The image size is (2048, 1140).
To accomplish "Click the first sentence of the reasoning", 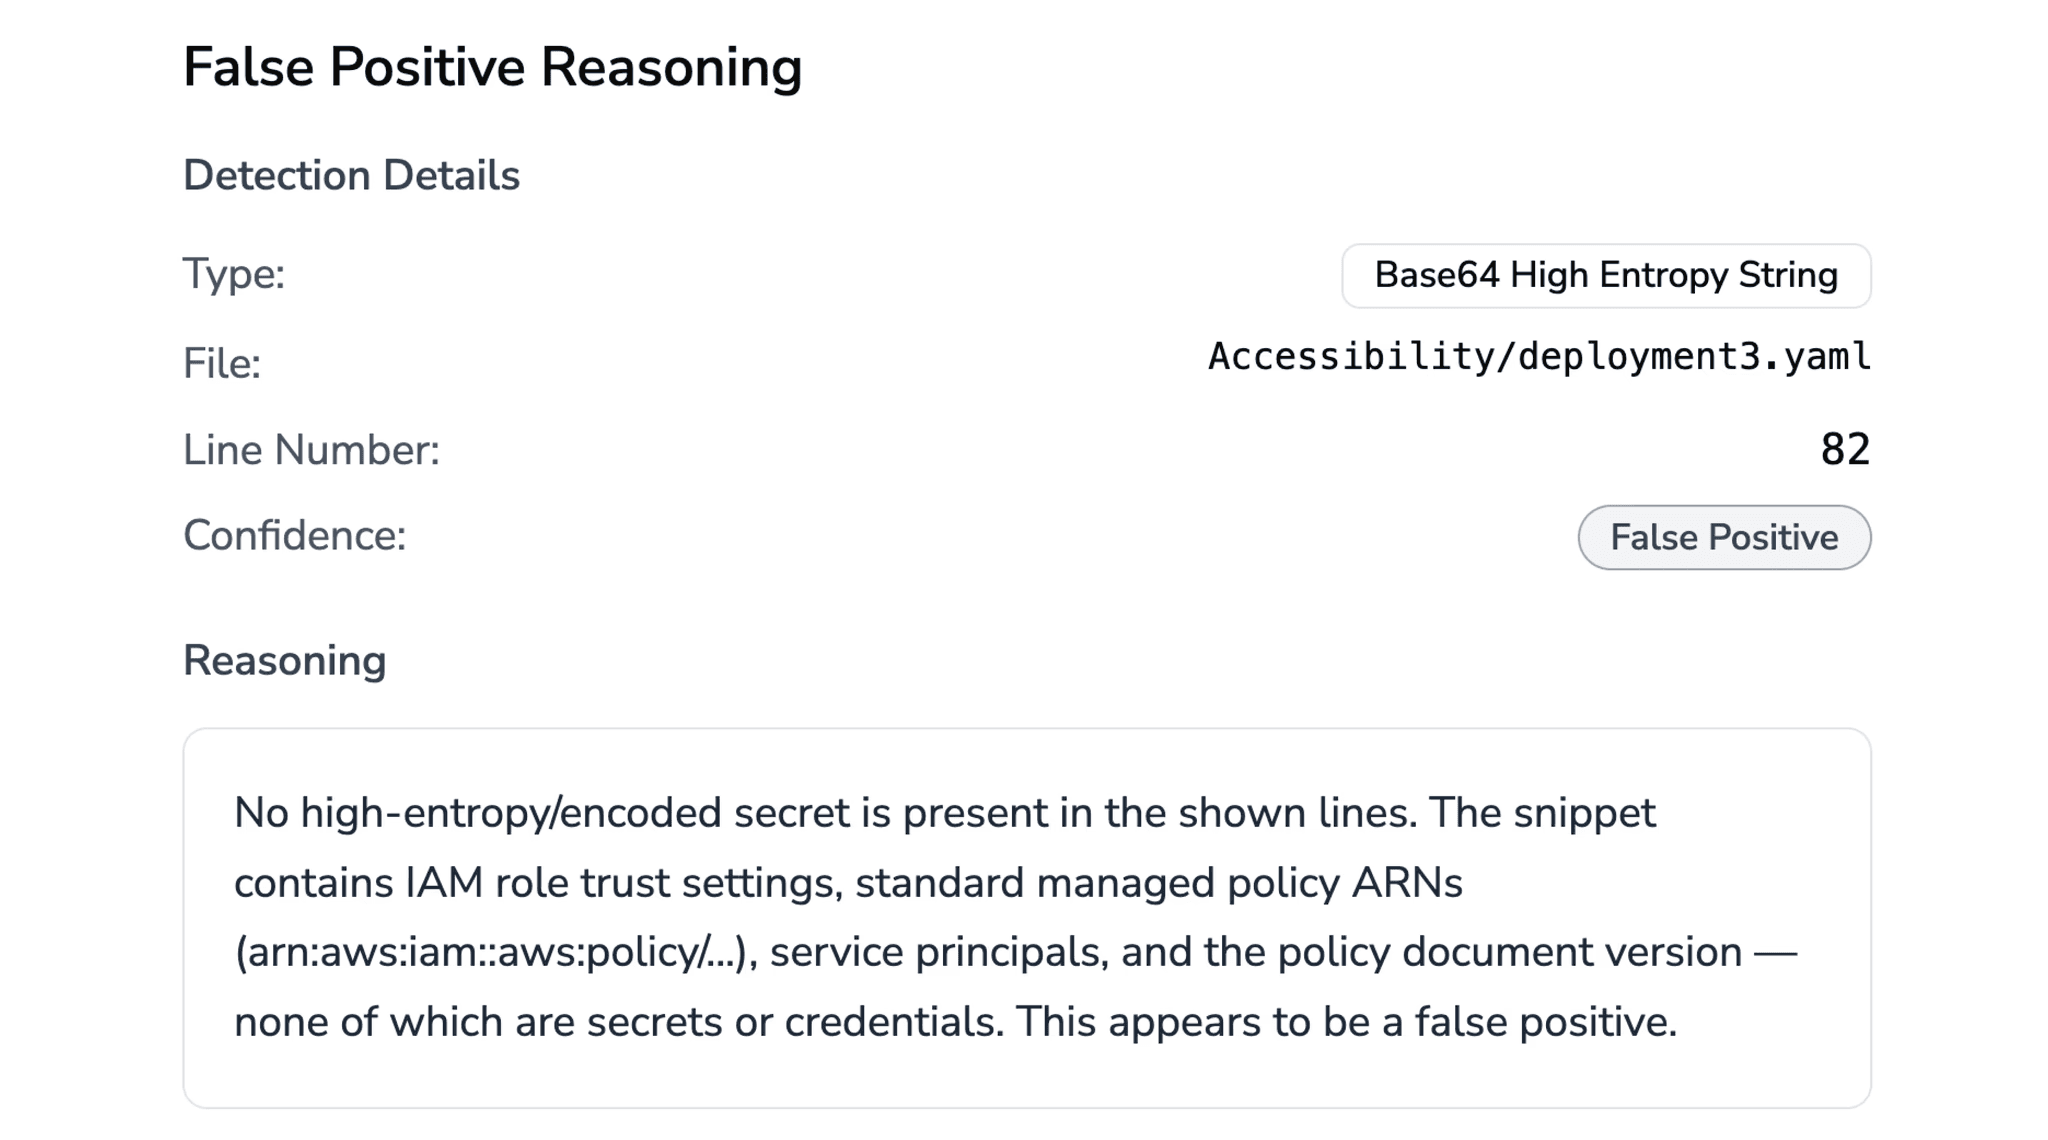I will click(x=800, y=812).
